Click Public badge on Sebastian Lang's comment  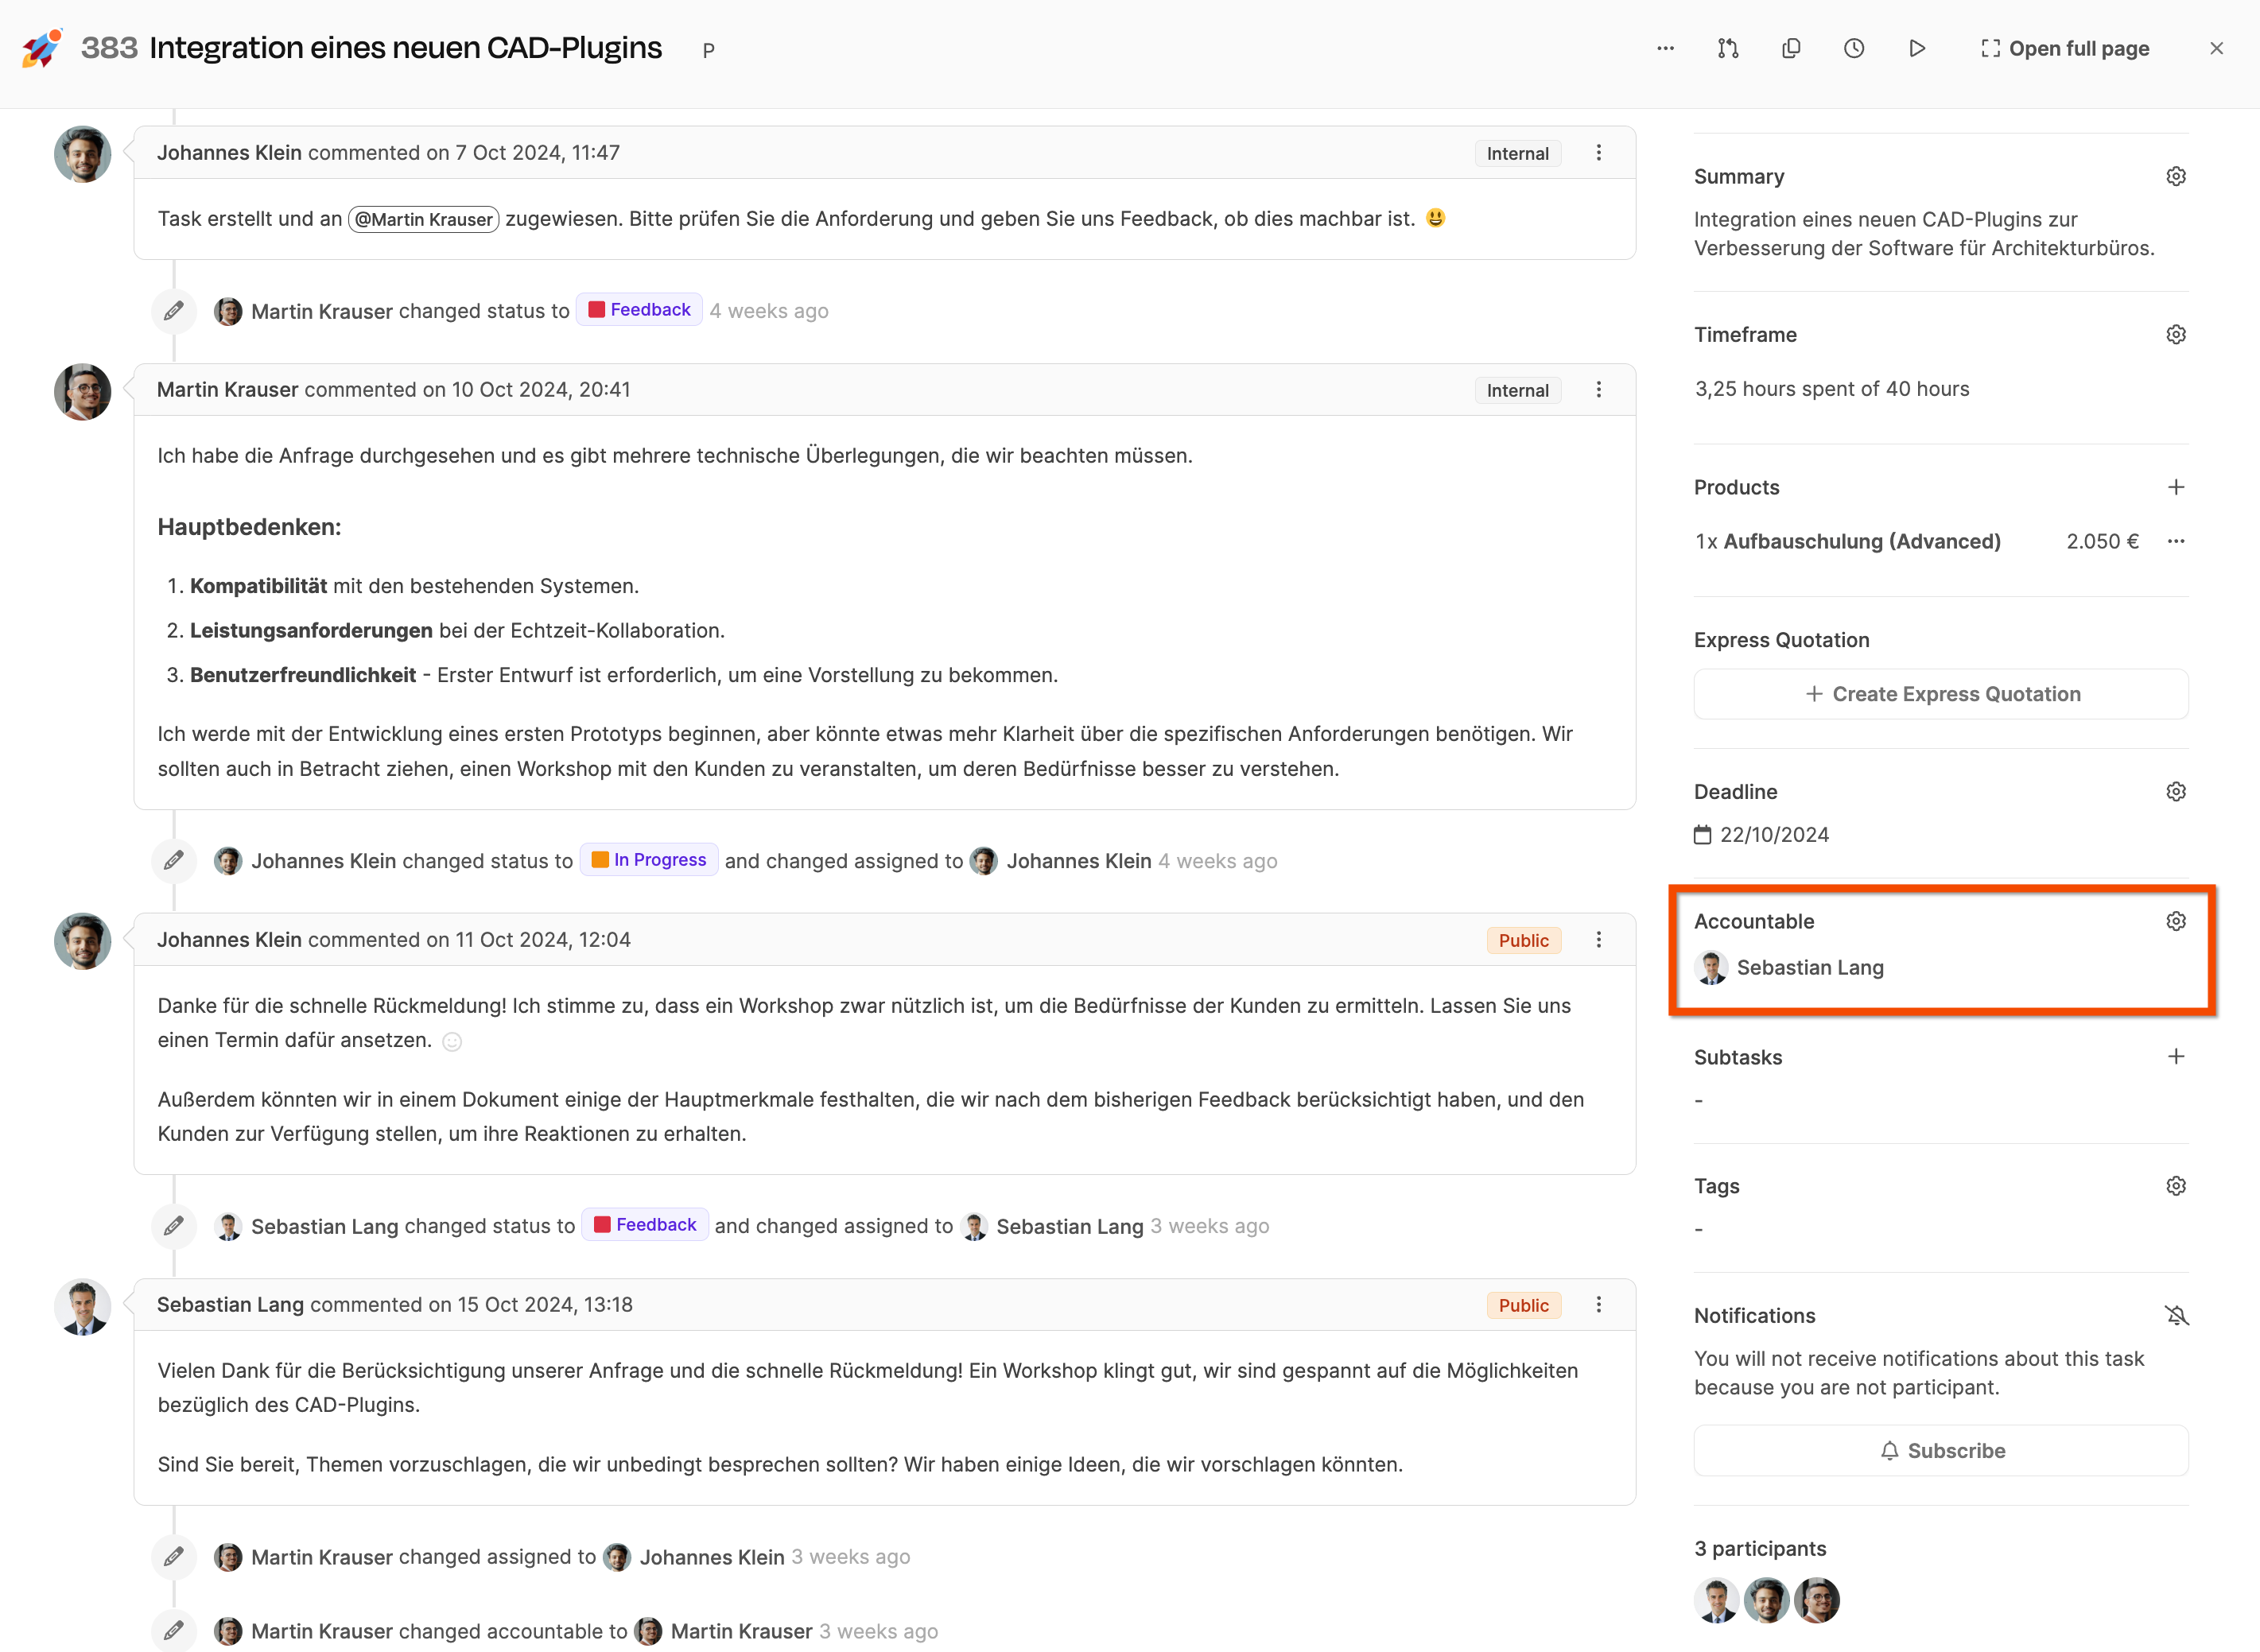coord(1523,1305)
